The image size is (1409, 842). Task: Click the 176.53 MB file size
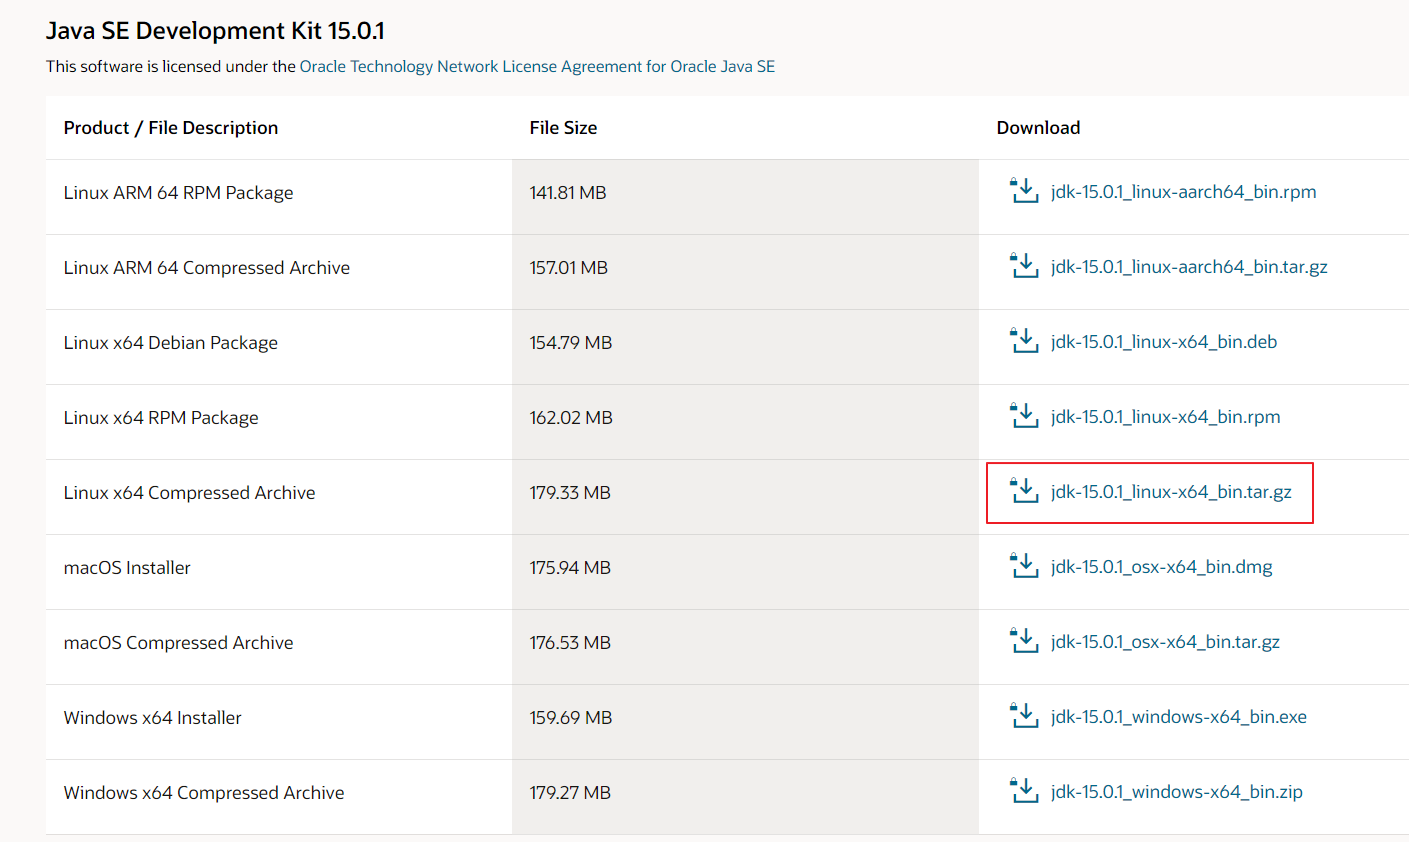point(570,643)
